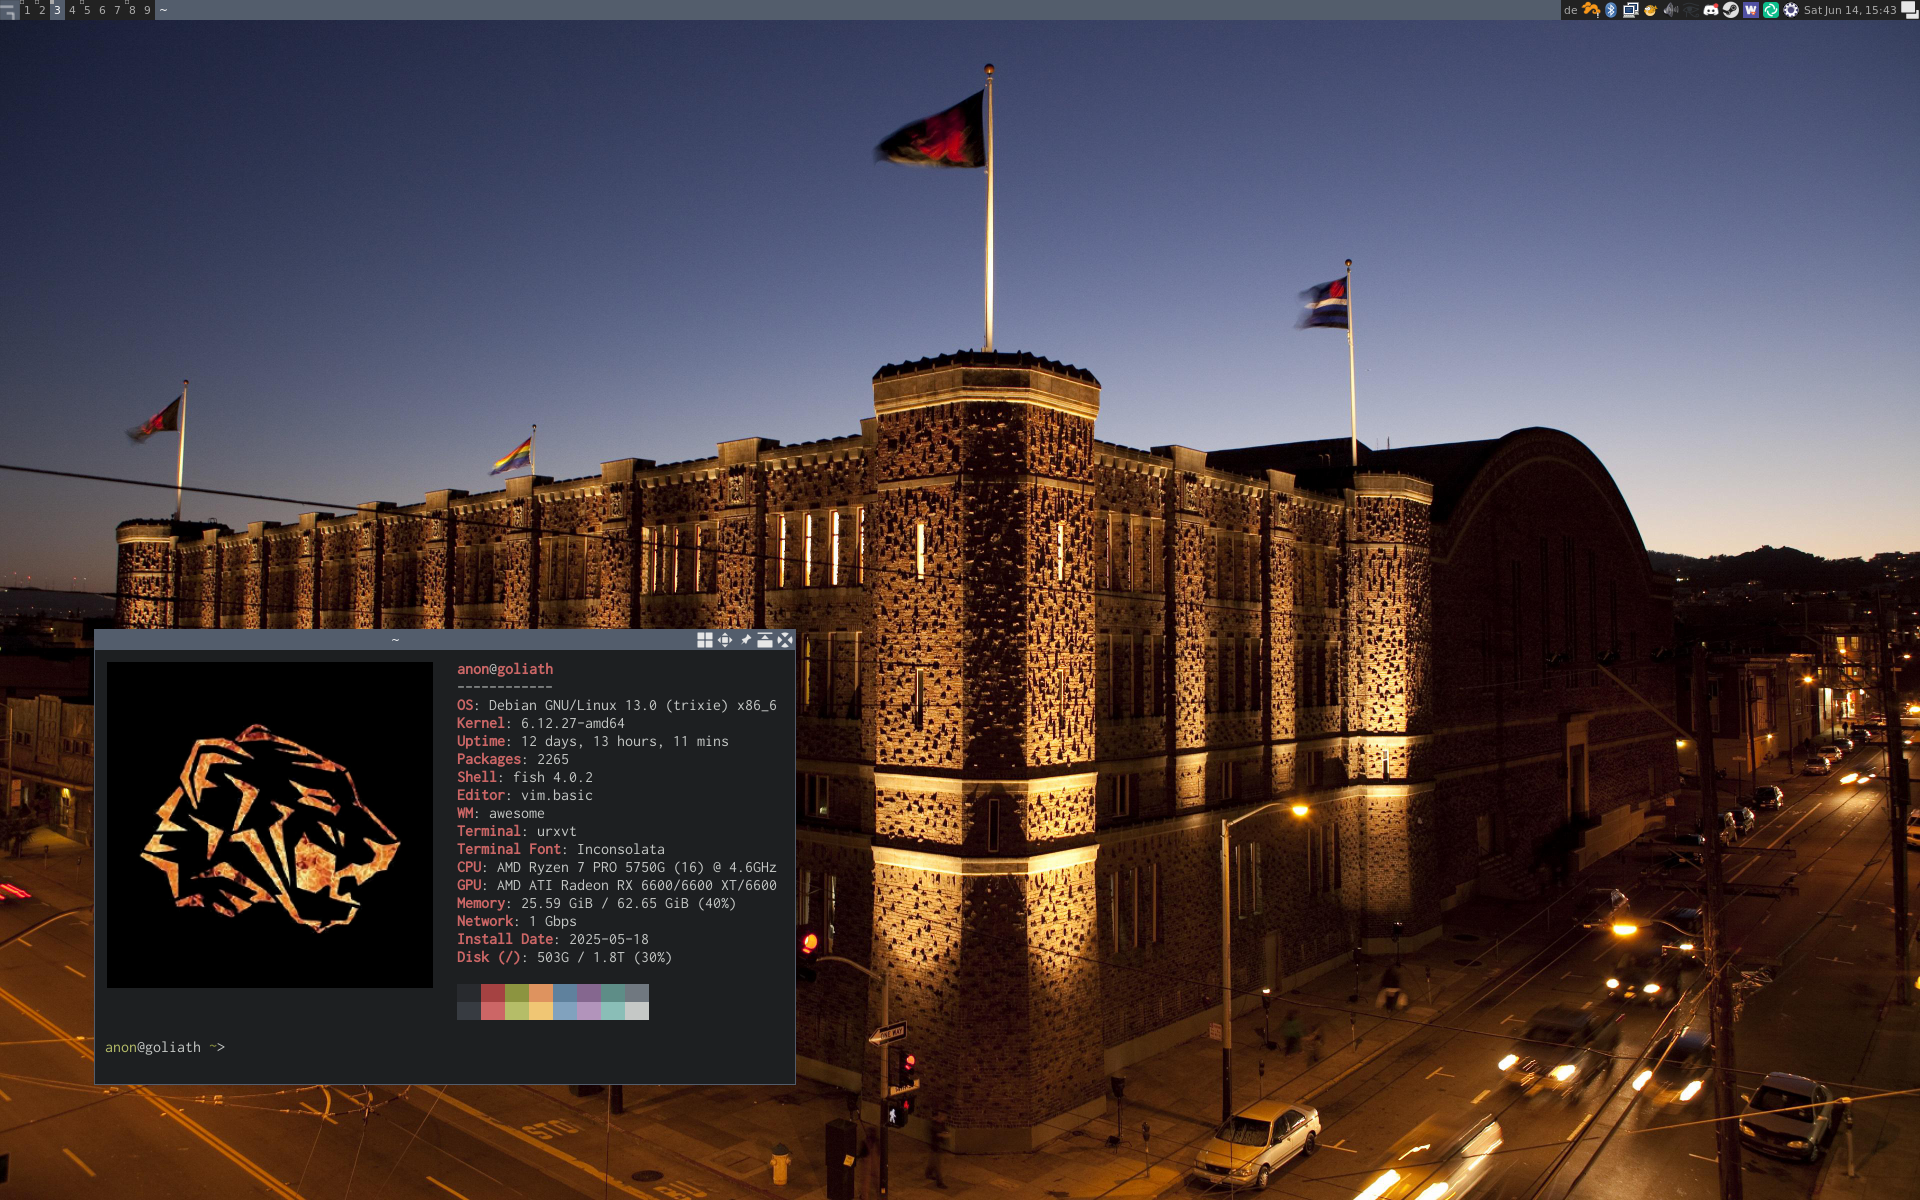
Task: Click the date and time clock
Action: [1849, 10]
